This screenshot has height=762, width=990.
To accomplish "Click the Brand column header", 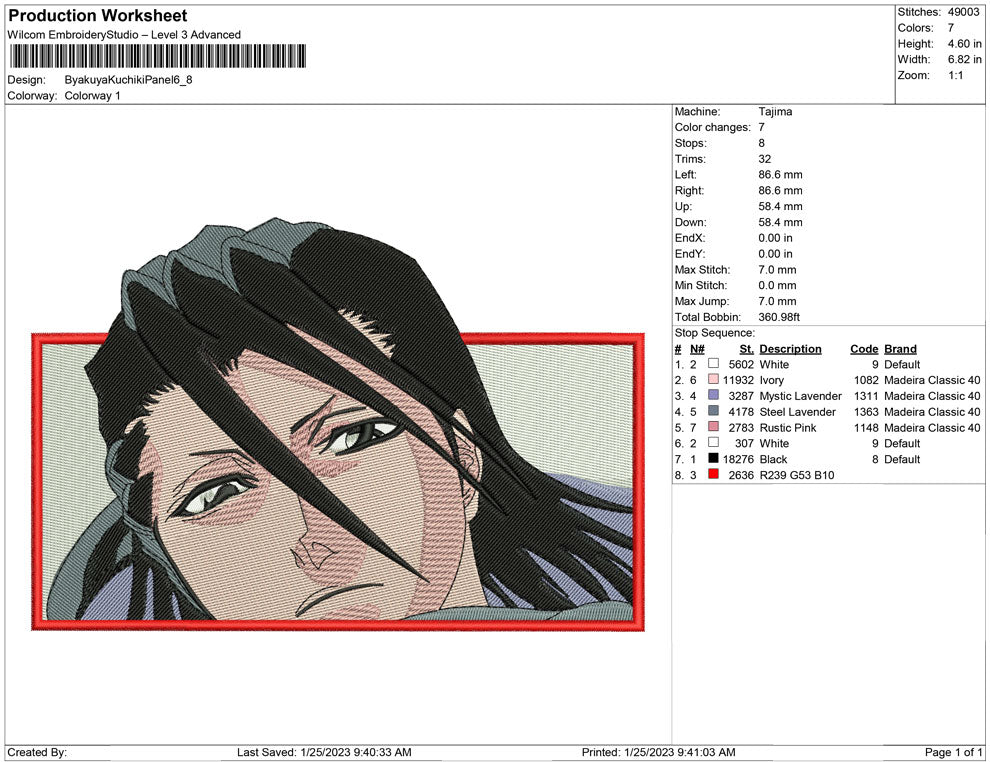I will (900, 348).
